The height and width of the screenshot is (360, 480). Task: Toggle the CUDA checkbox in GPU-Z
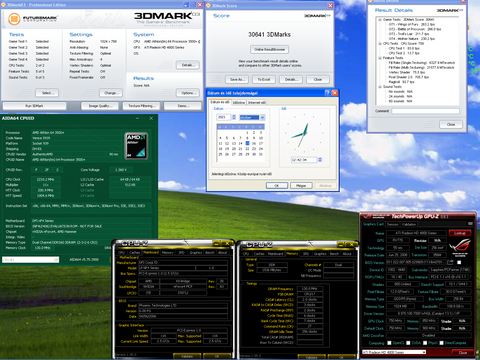click(407, 343)
